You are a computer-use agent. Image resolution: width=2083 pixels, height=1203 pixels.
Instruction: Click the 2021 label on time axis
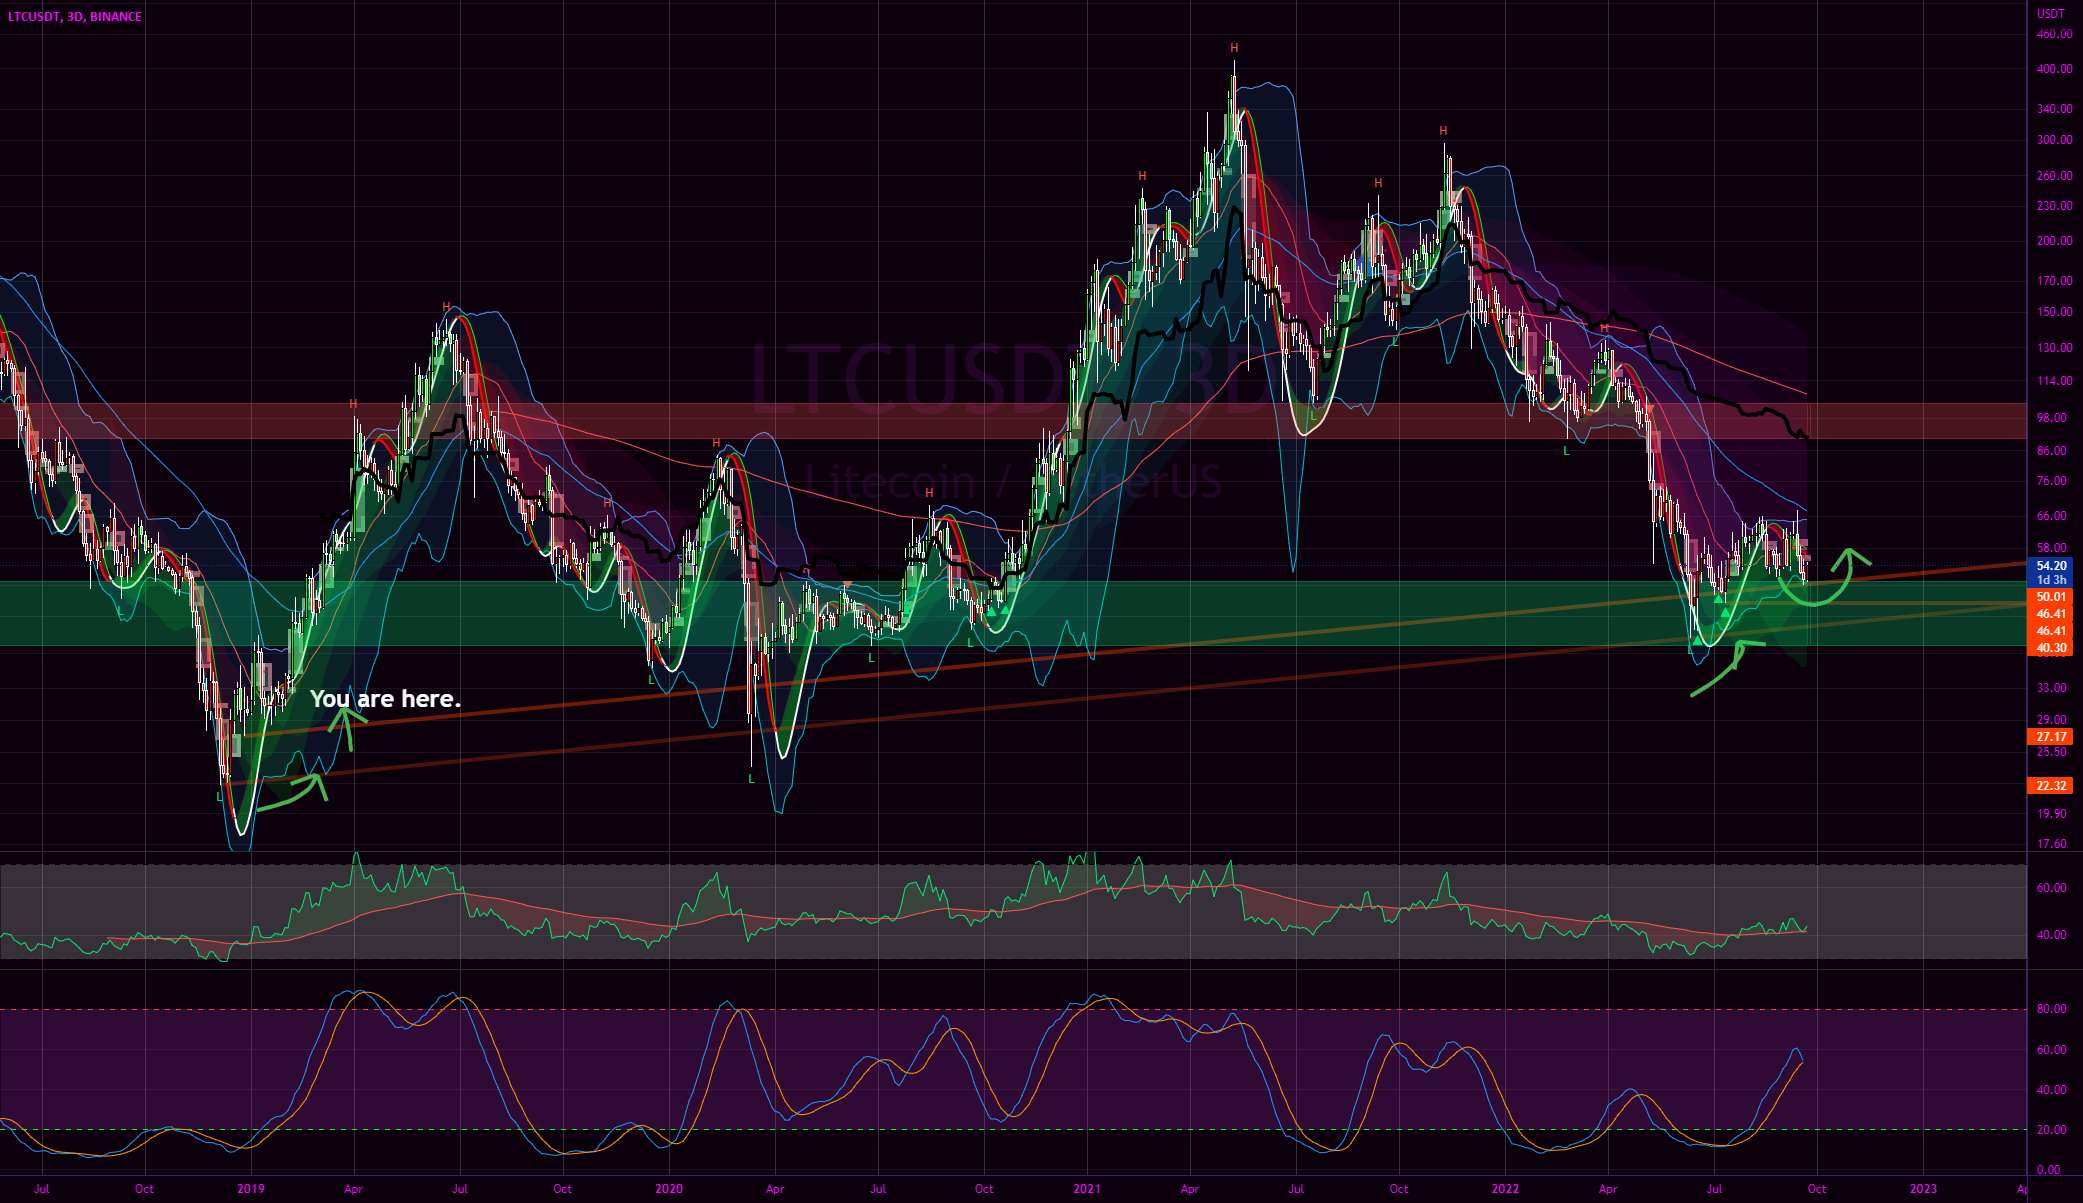(x=1087, y=1189)
